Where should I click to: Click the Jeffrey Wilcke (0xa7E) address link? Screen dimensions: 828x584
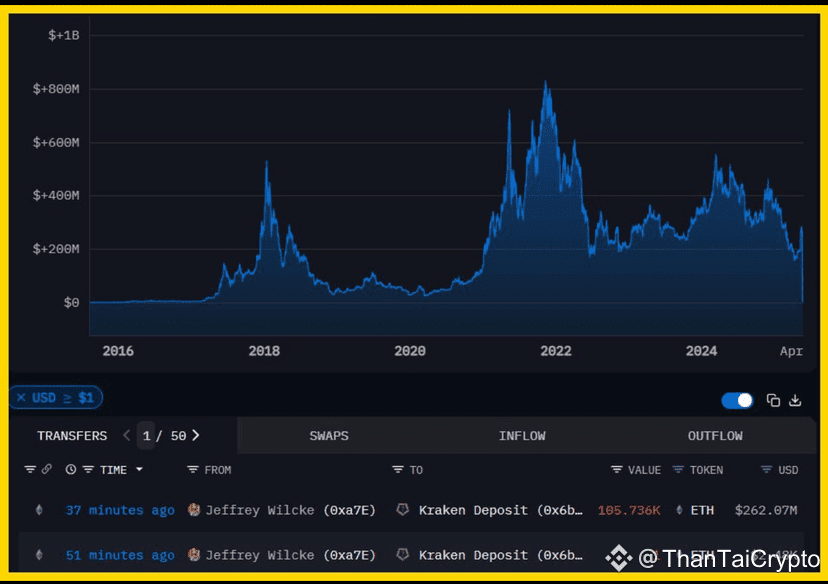tap(289, 510)
